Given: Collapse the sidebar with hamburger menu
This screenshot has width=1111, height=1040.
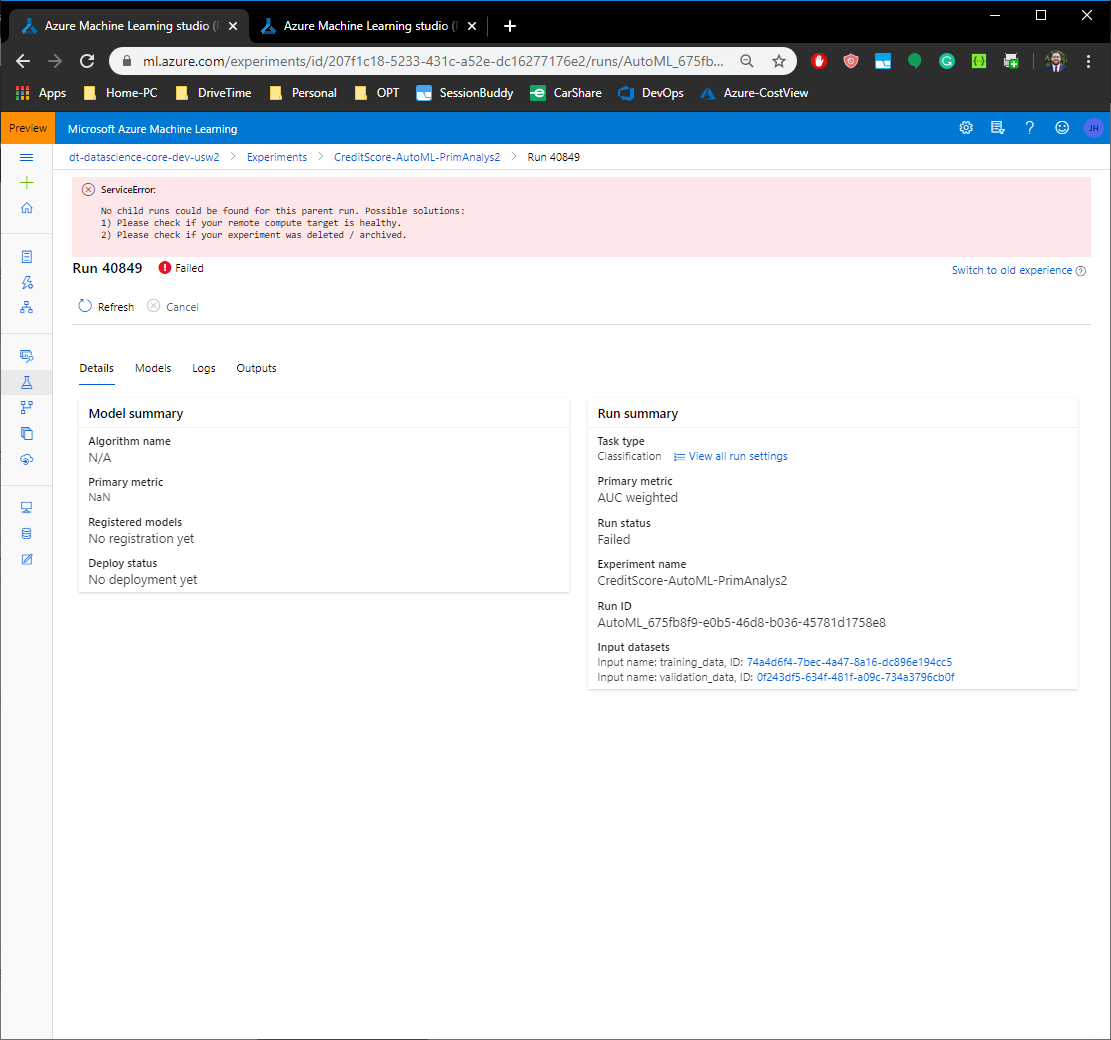Looking at the screenshot, I should click(27, 157).
